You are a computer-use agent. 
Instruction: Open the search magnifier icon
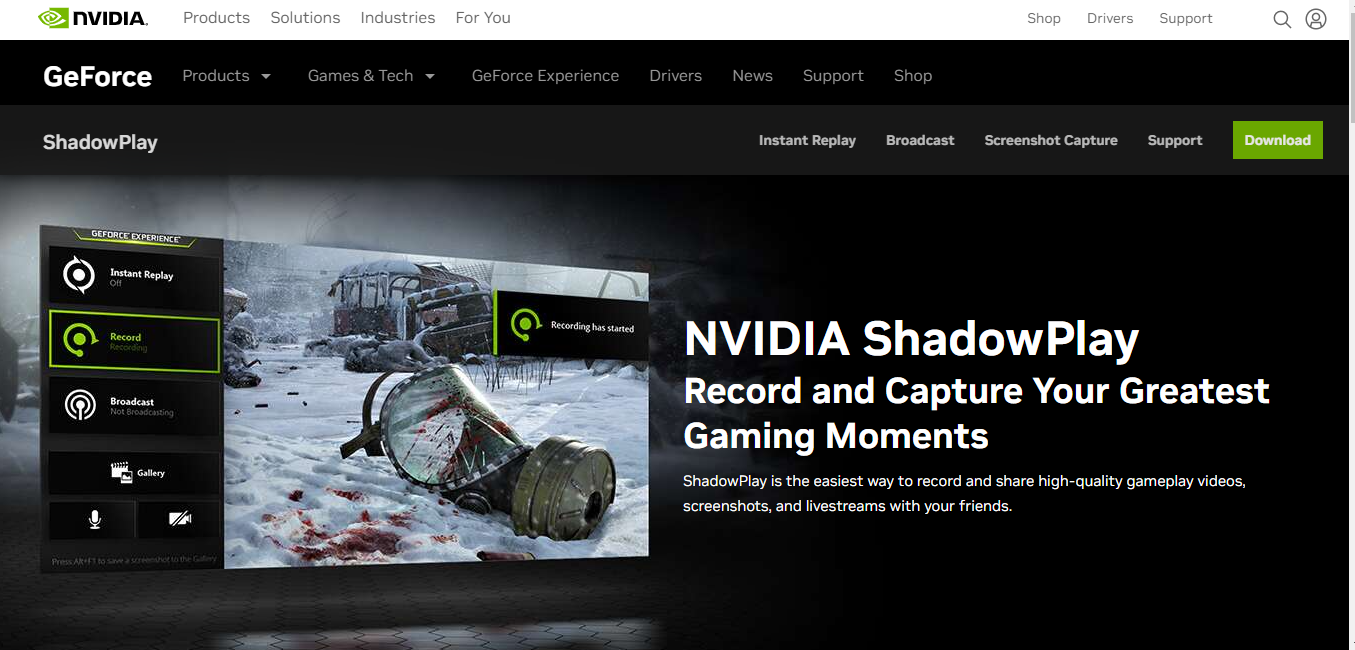1282,19
